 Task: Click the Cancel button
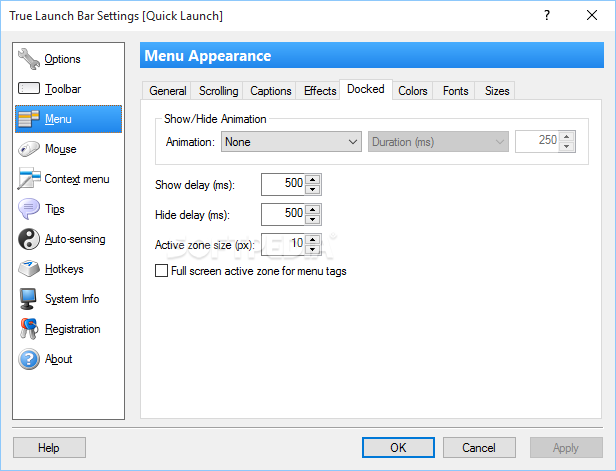click(479, 447)
